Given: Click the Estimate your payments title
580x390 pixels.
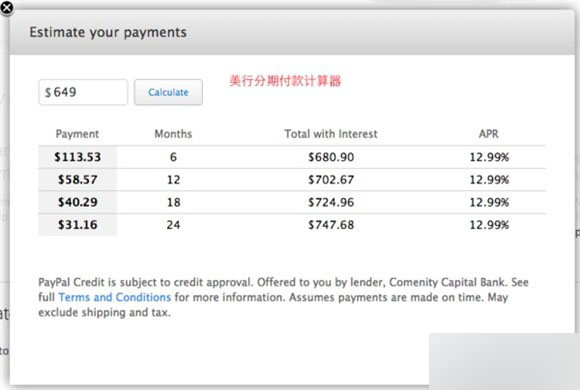Looking at the screenshot, I should (x=108, y=33).
